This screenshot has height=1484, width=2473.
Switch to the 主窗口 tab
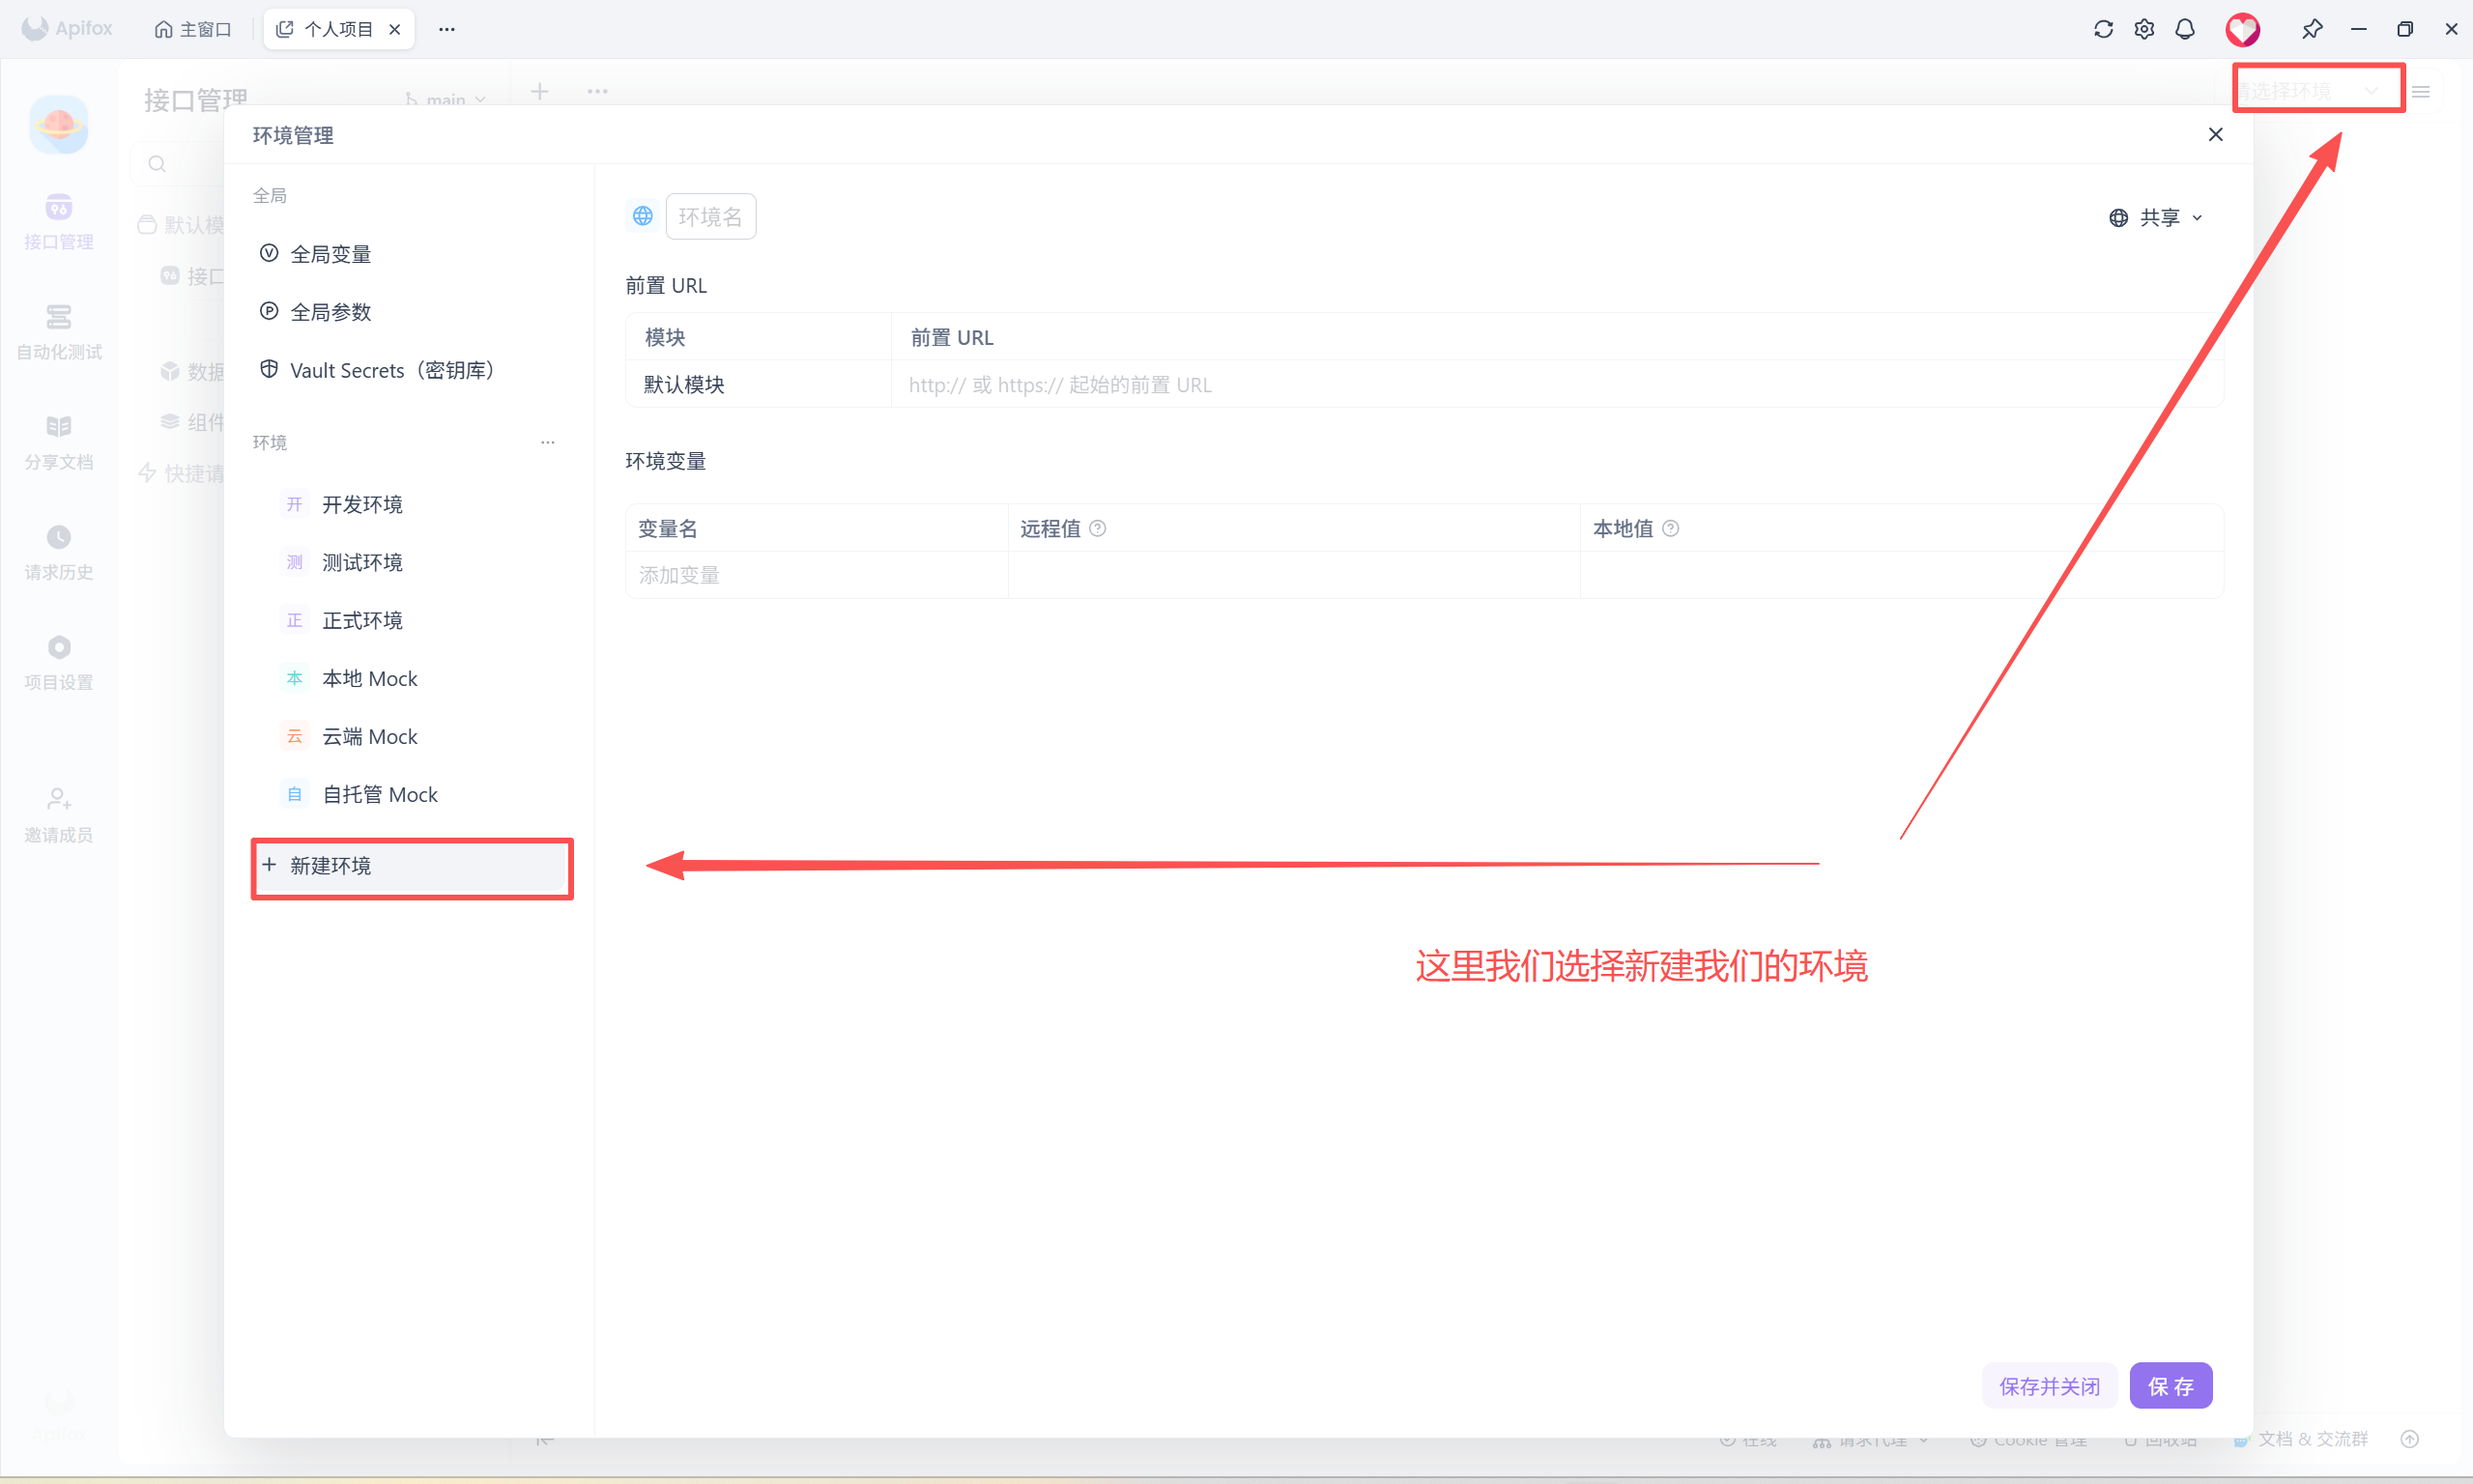click(193, 29)
